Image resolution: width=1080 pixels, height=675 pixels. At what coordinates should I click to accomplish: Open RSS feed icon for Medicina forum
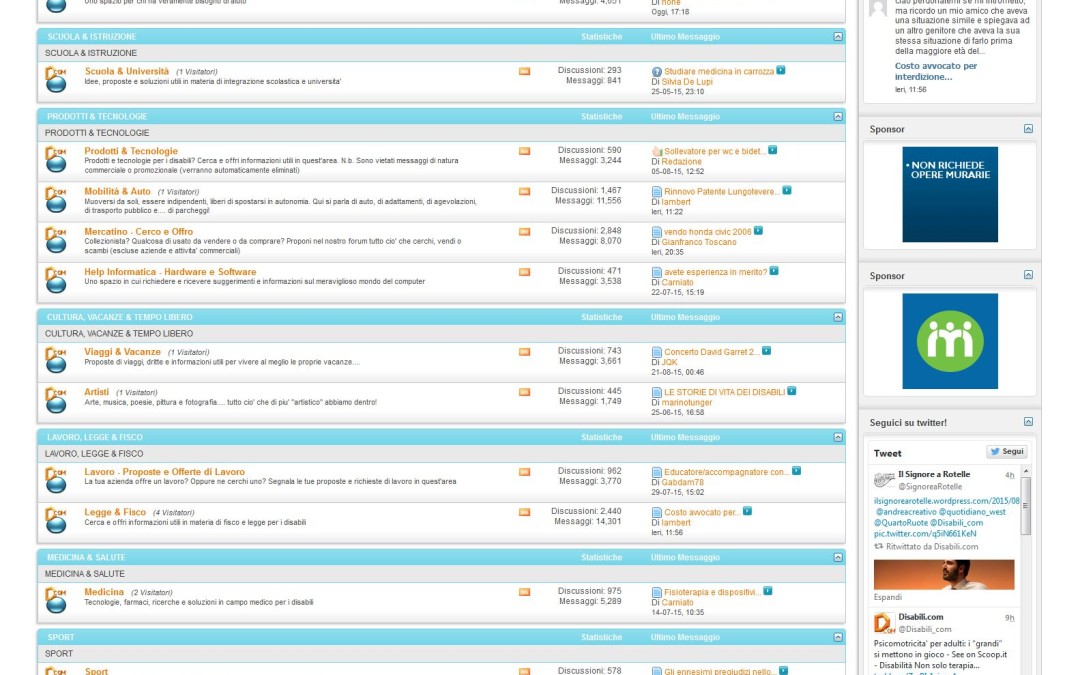[x=524, y=592]
